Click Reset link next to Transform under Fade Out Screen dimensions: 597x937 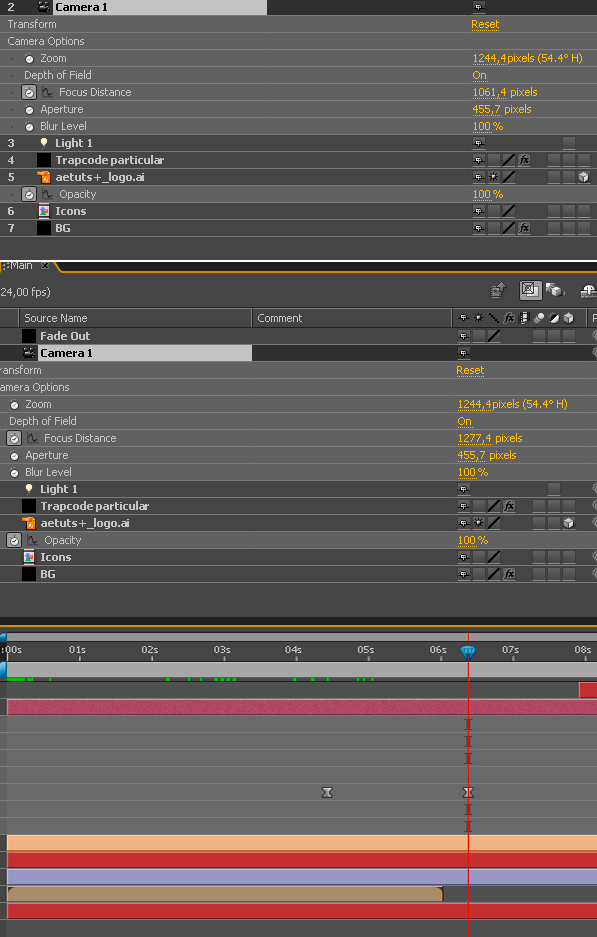point(470,370)
